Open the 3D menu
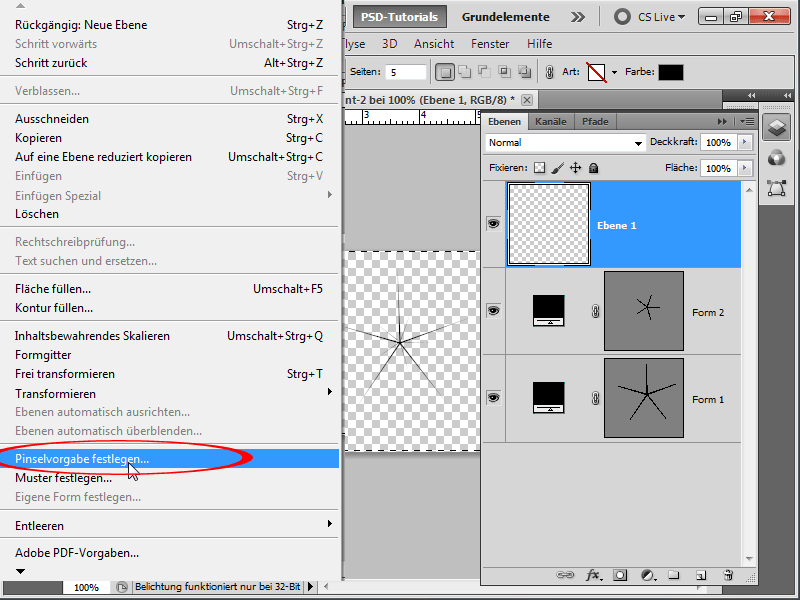Screen dimensions: 800x600 coord(390,44)
